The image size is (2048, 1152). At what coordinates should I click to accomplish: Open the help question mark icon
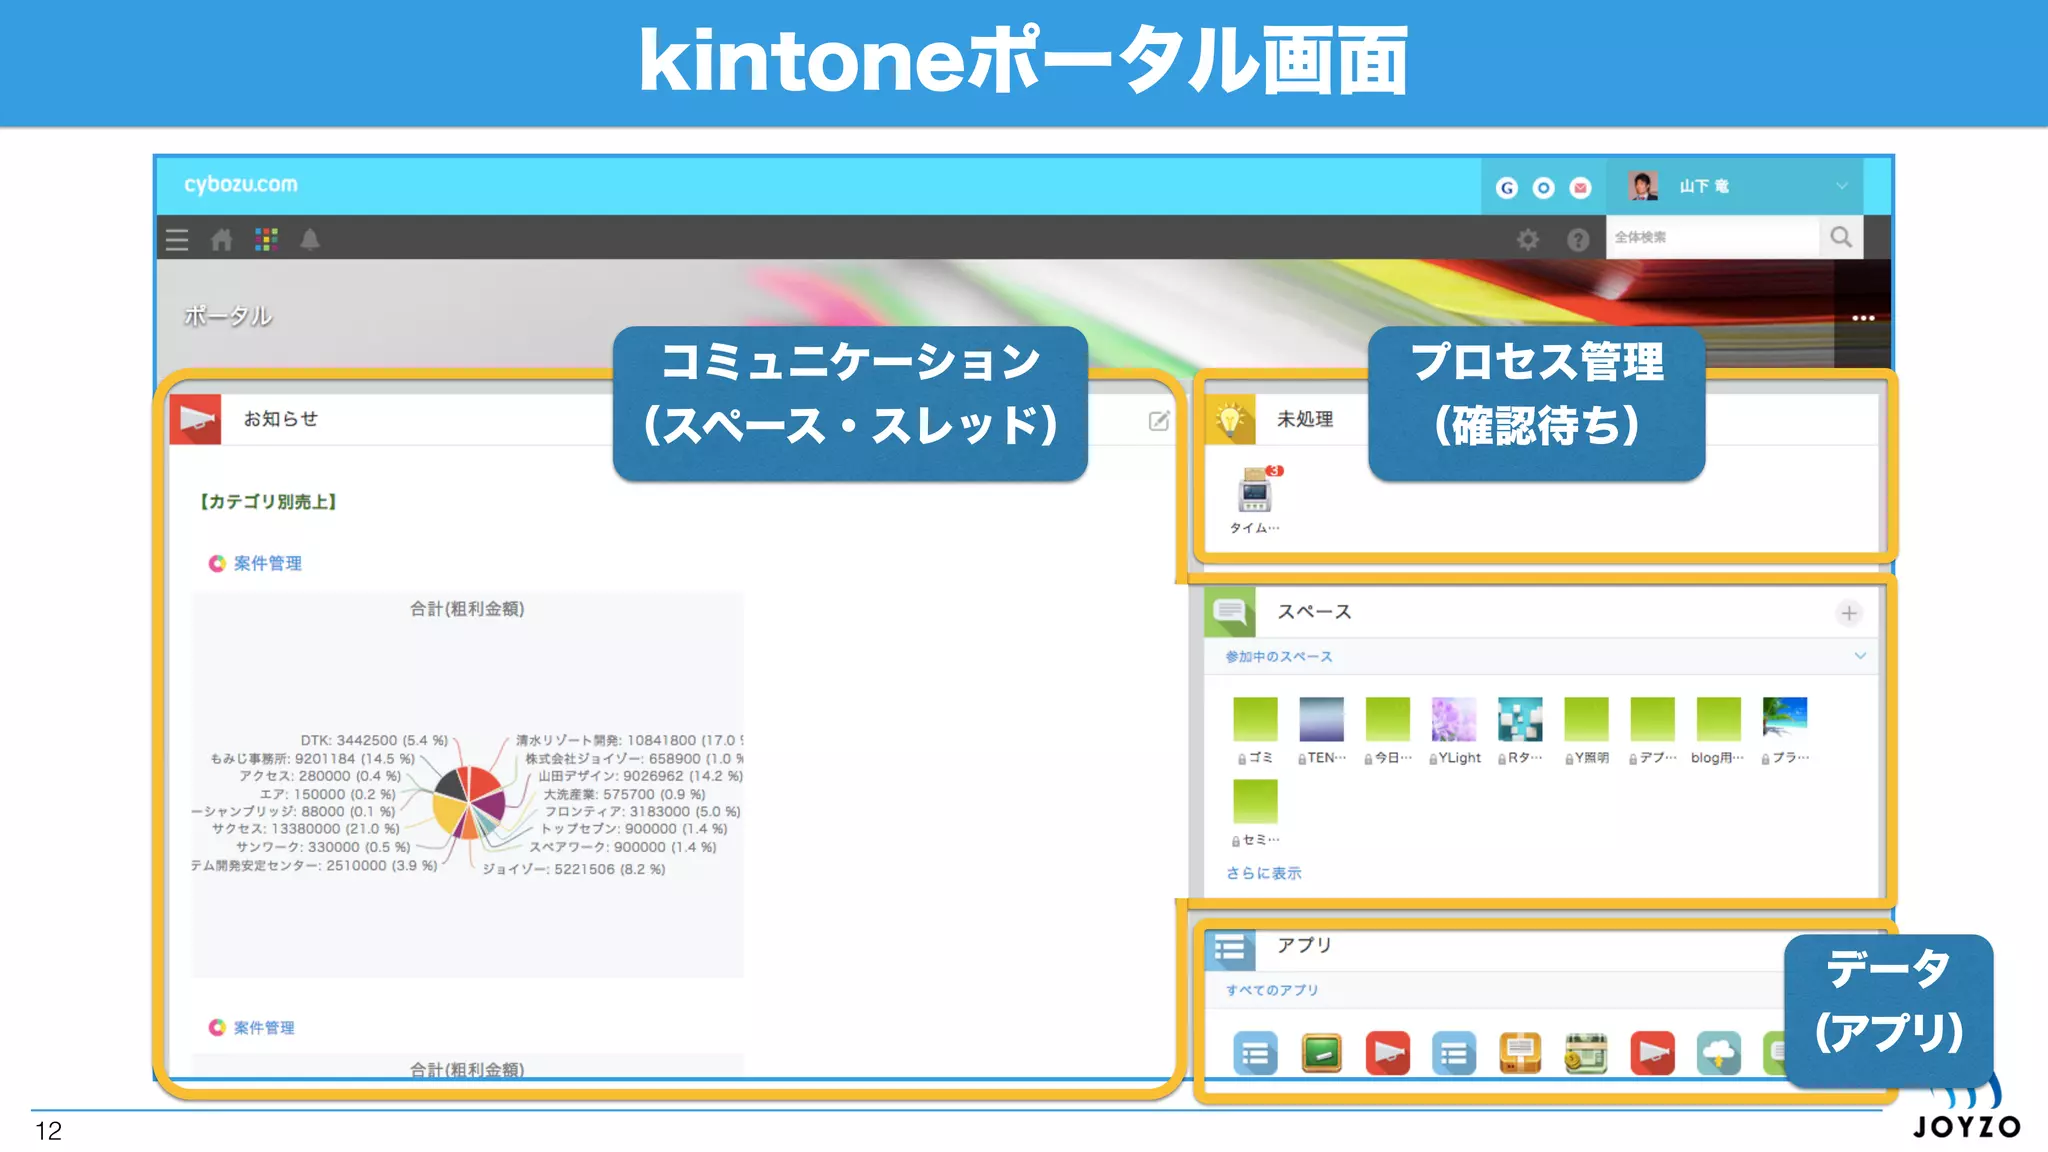click(1578, 239)
